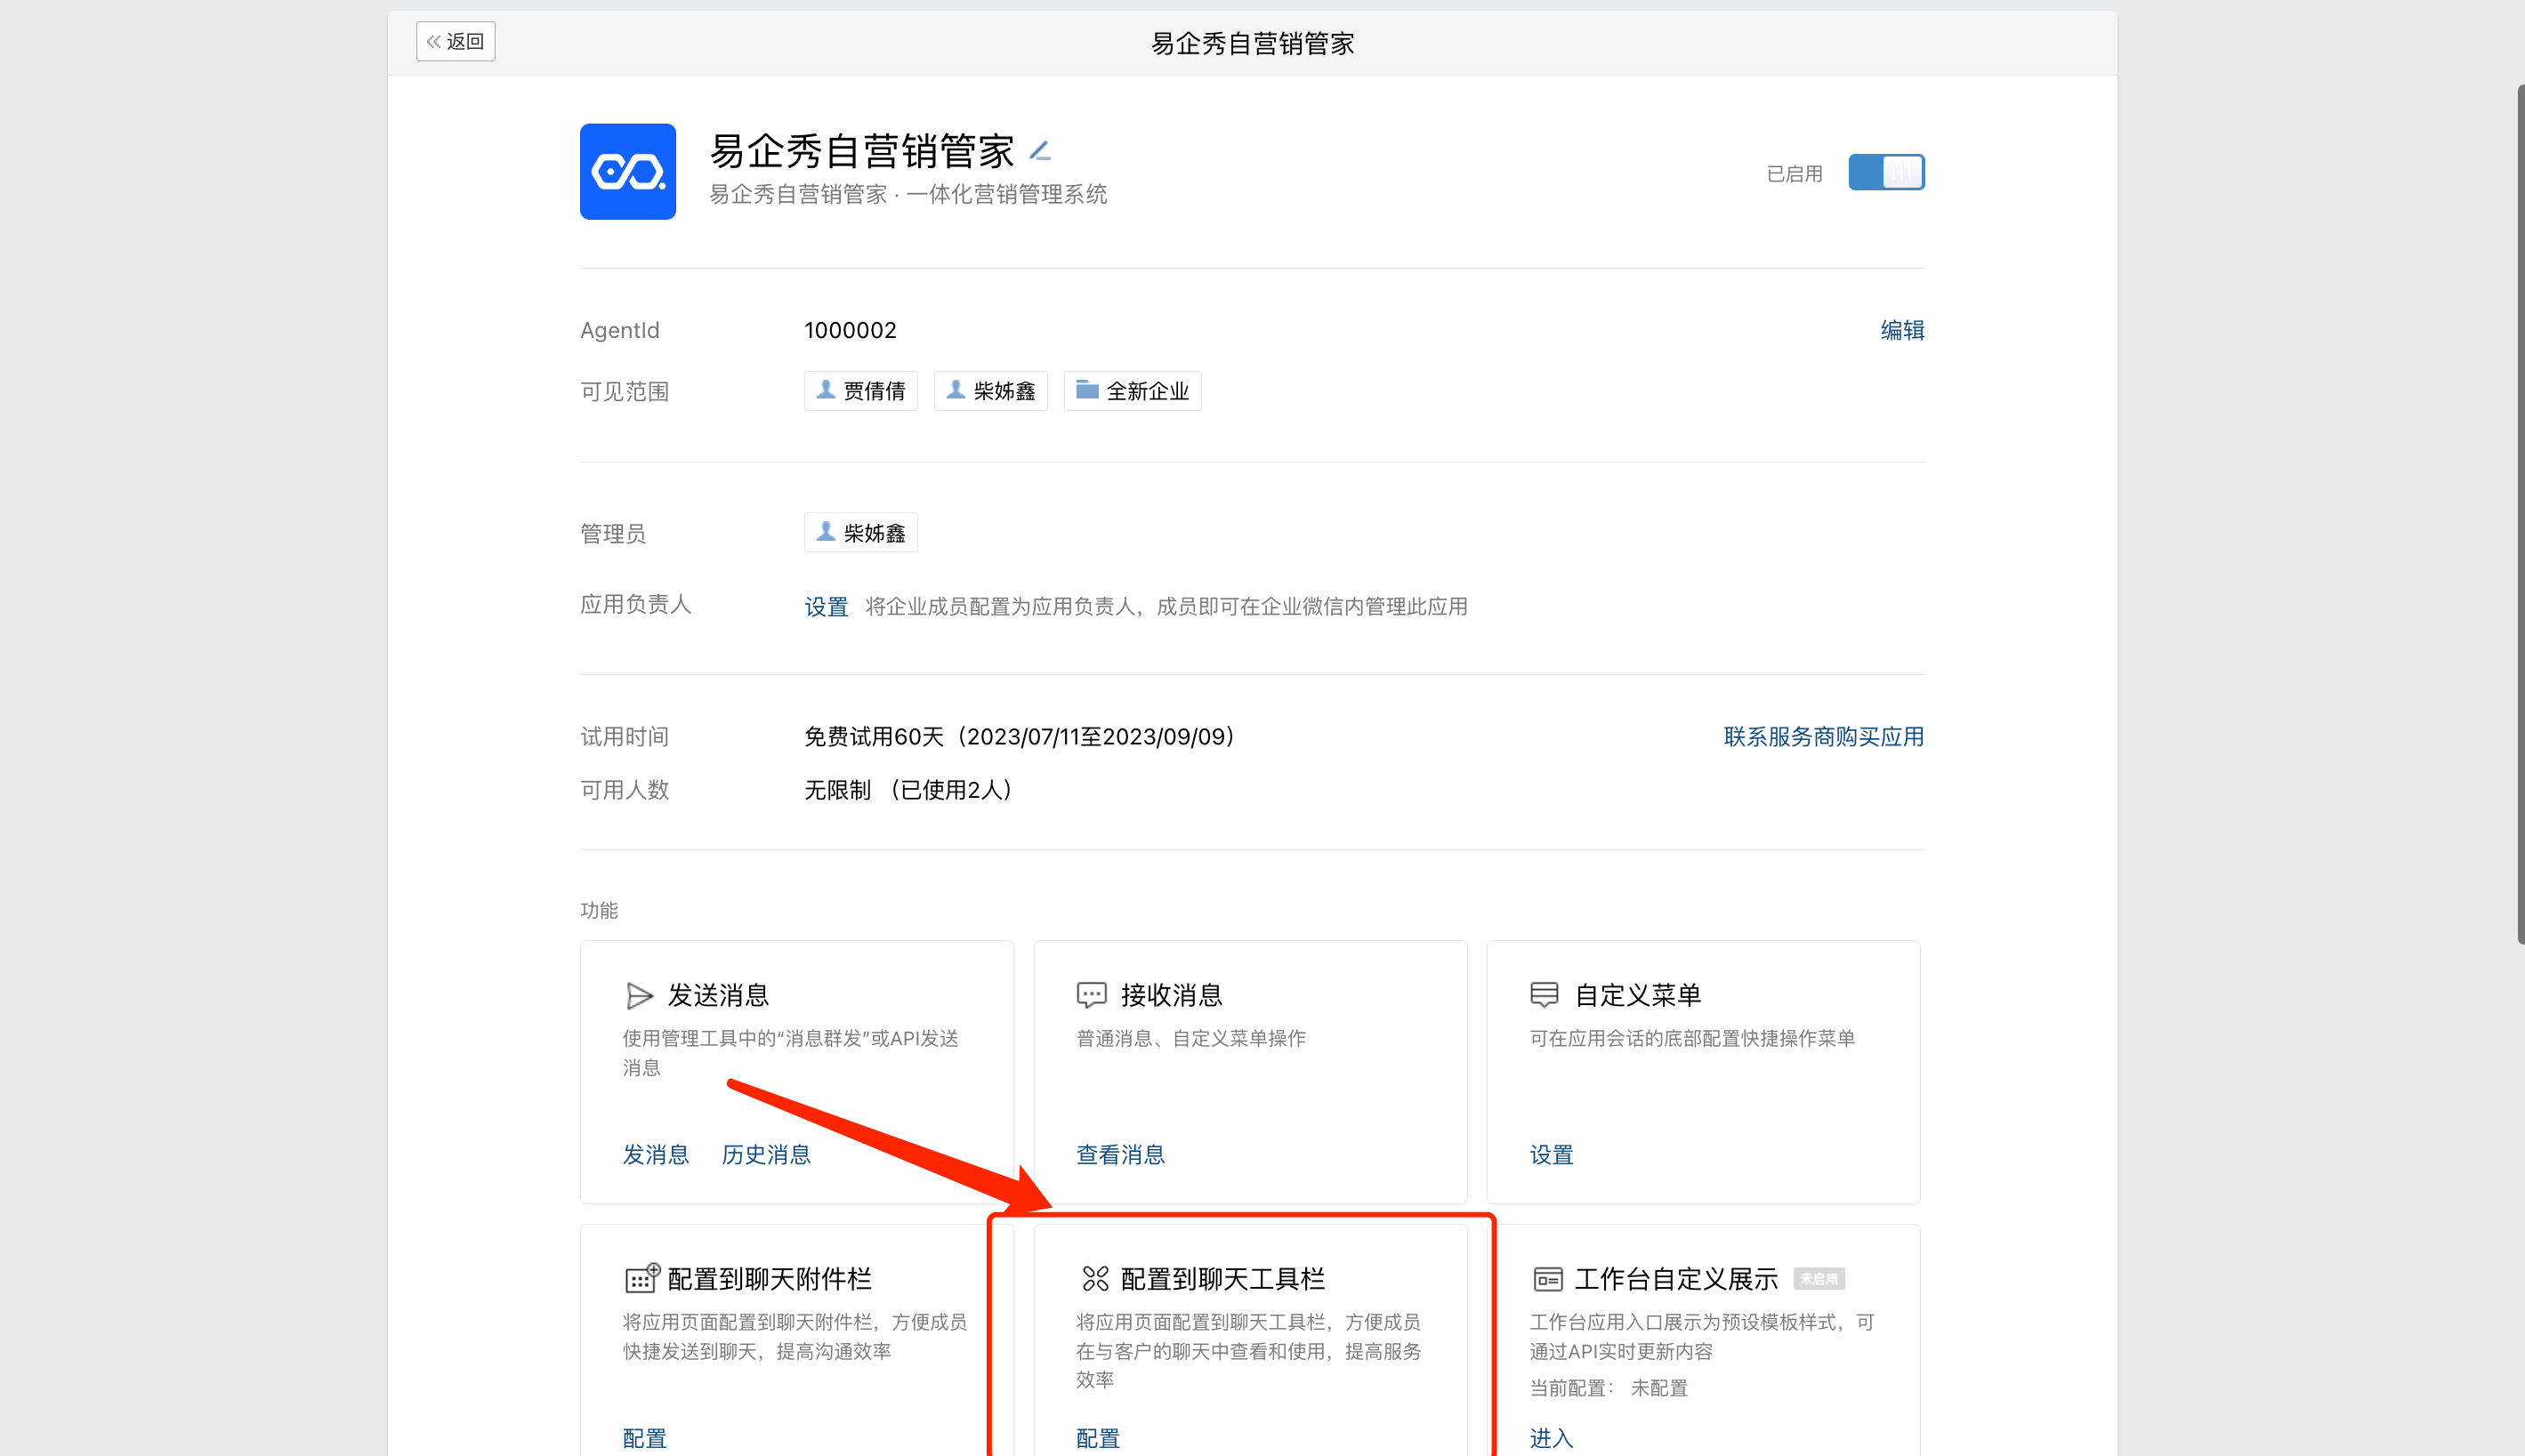This screenshot has height=1456, width=2525.
Task: Click the person icon on 贾倩倩 tag
Action: pos(826,389)
